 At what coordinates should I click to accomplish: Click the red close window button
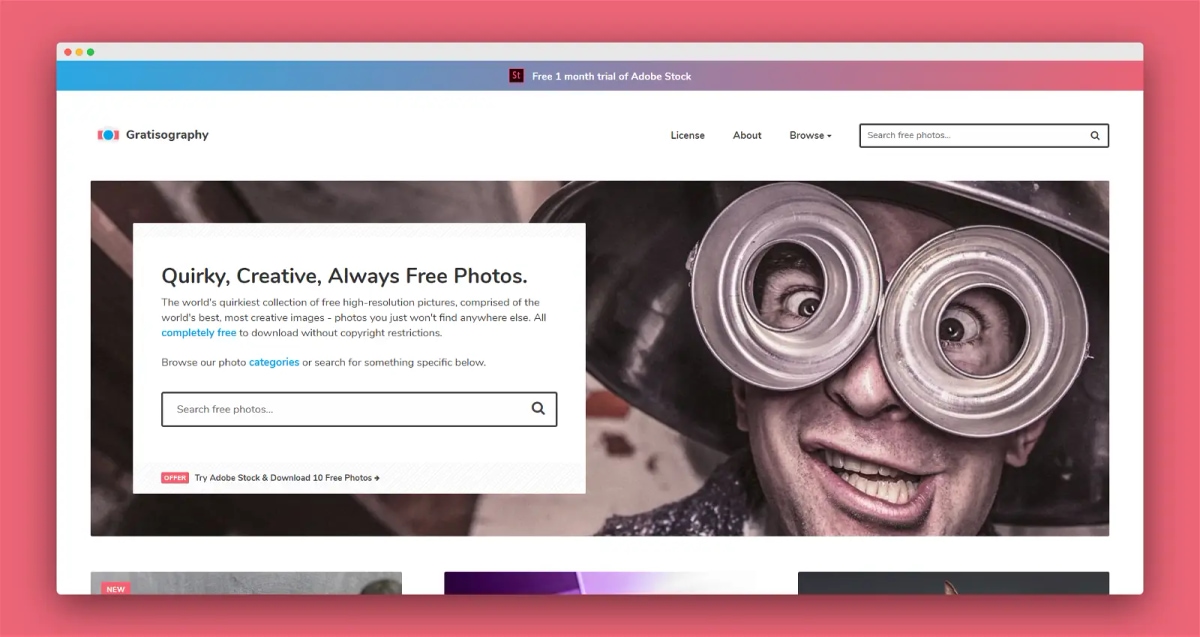(x=68, y=52)
